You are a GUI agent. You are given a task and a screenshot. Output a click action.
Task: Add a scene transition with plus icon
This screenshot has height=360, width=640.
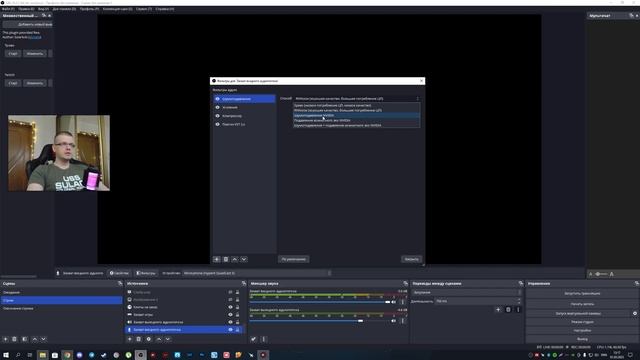click(x=498, y=309)
